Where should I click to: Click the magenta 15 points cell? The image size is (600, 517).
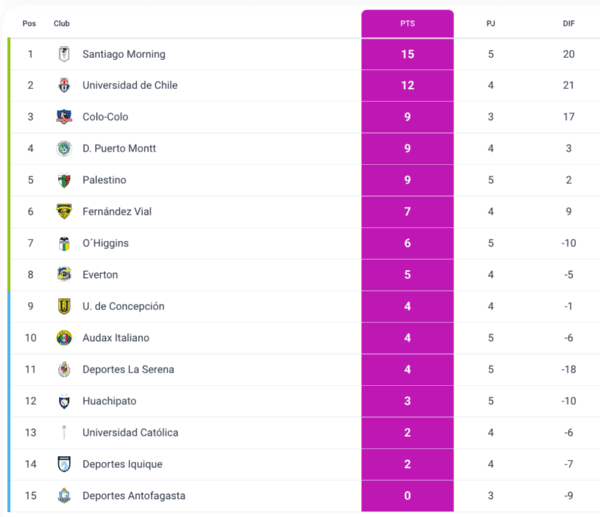pos(407,54)
